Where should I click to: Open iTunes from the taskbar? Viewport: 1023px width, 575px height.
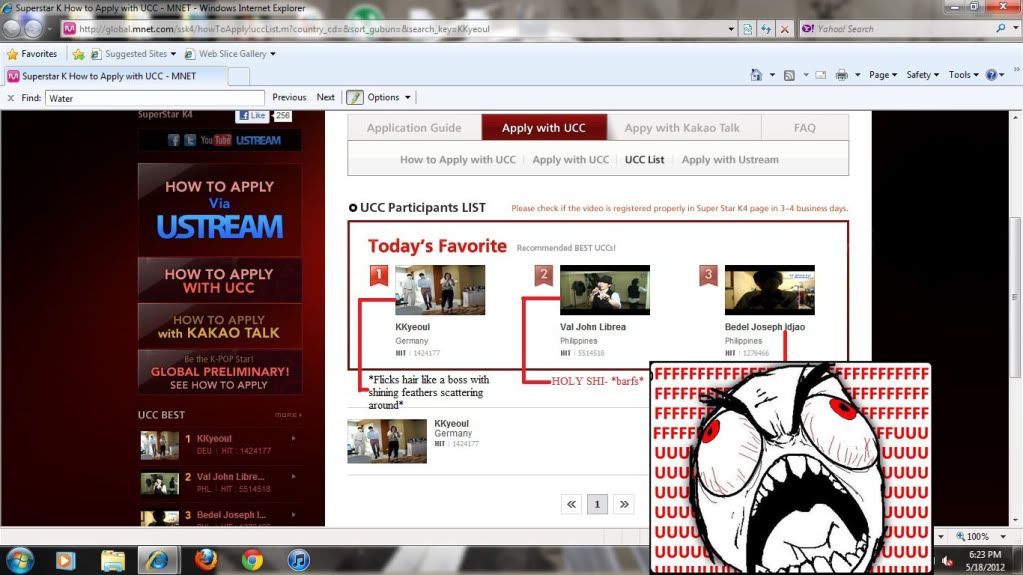(x=298, y=559)
